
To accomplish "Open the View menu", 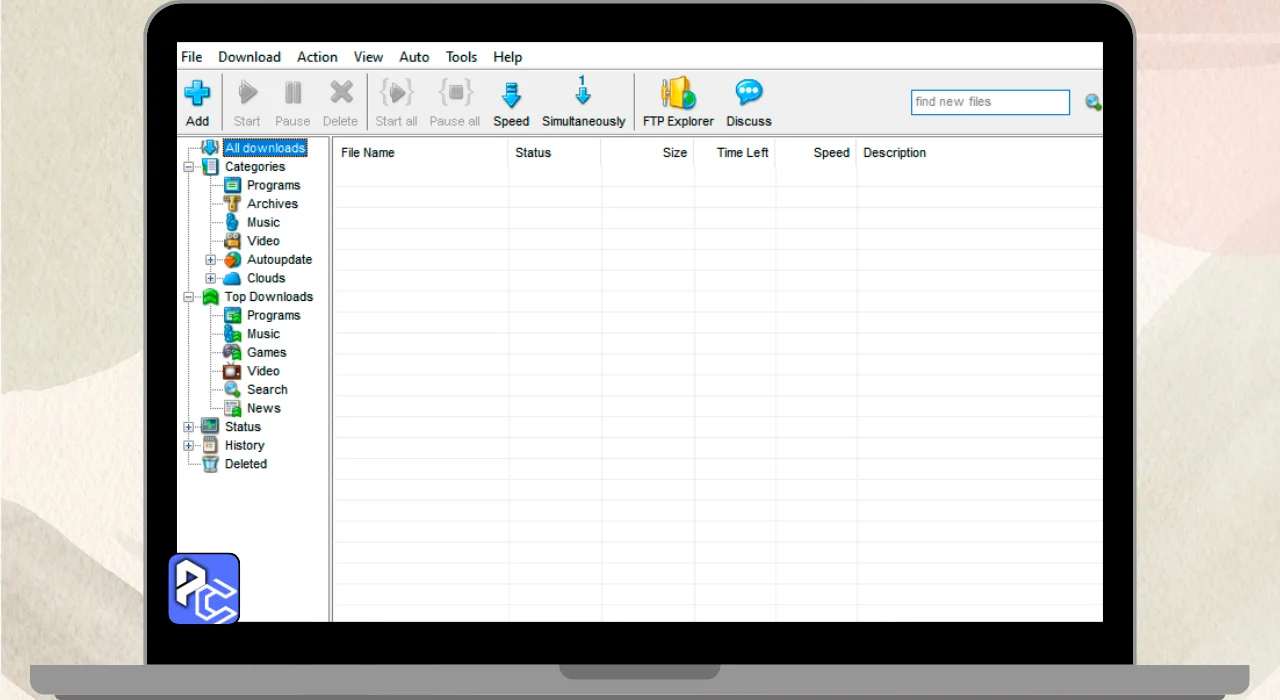I will (x=368, y=57).
